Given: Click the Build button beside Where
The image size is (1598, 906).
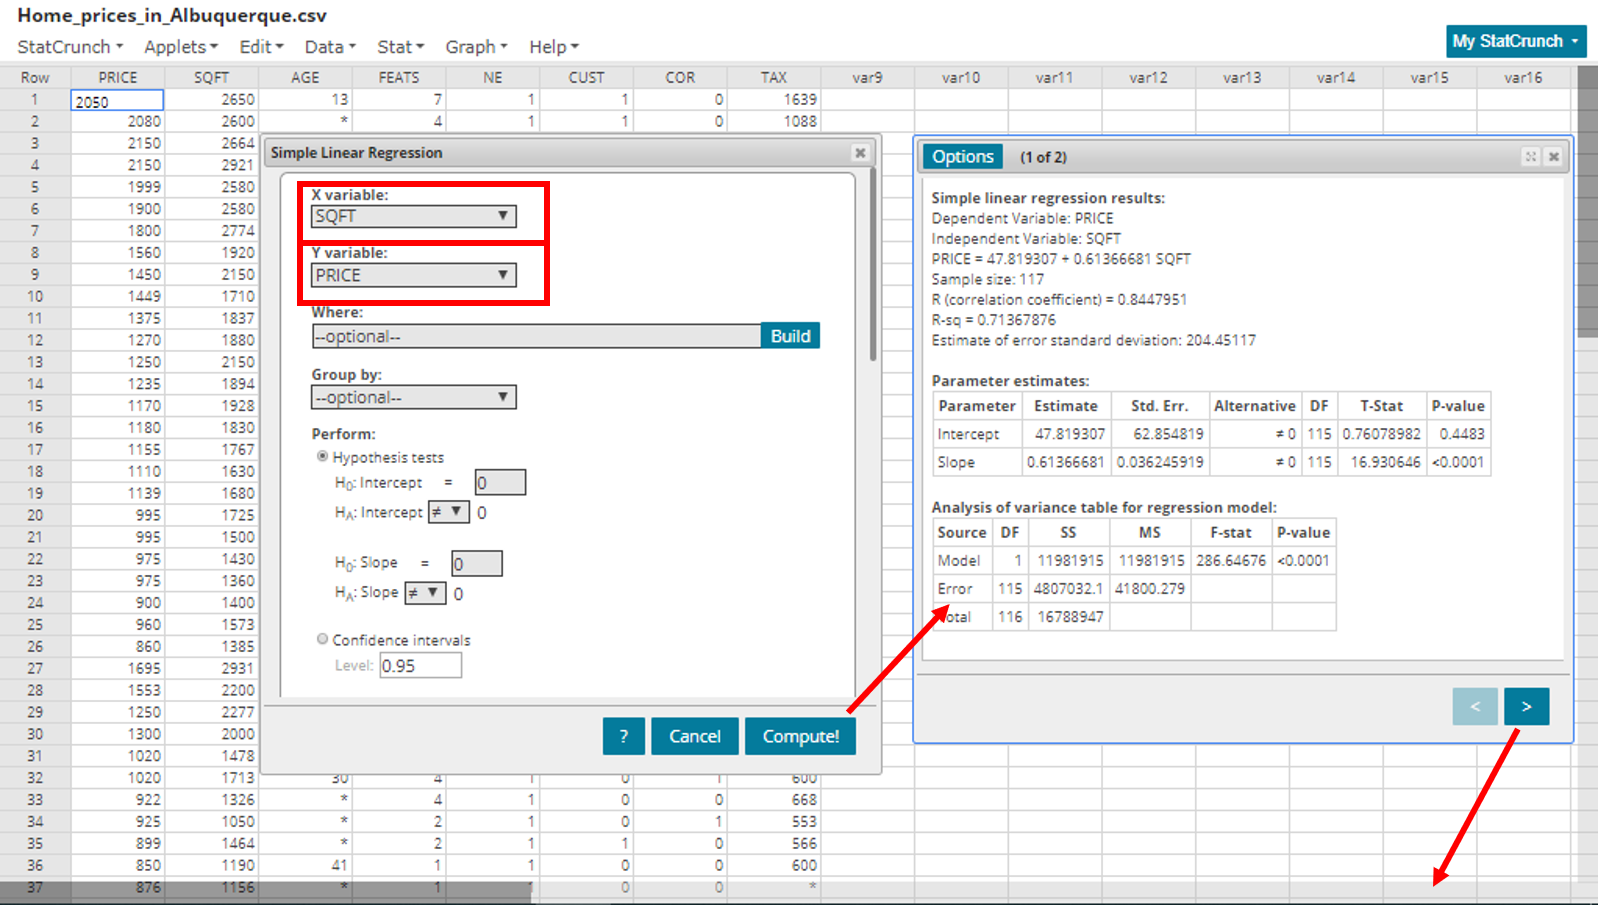Looking at the screenshot, I should pyautogui.click(x=790, y=336).
